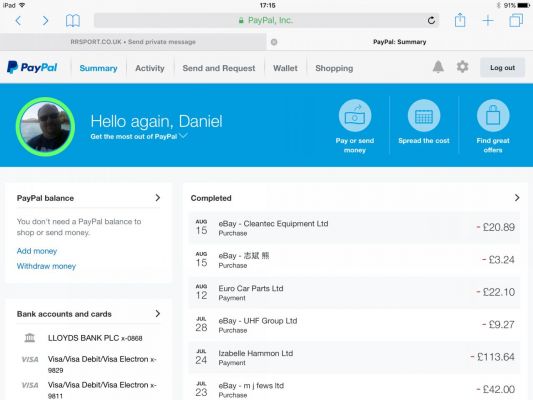Click the PayPal balance heading
Screen dimensions: 533x400
click(45, 198)
